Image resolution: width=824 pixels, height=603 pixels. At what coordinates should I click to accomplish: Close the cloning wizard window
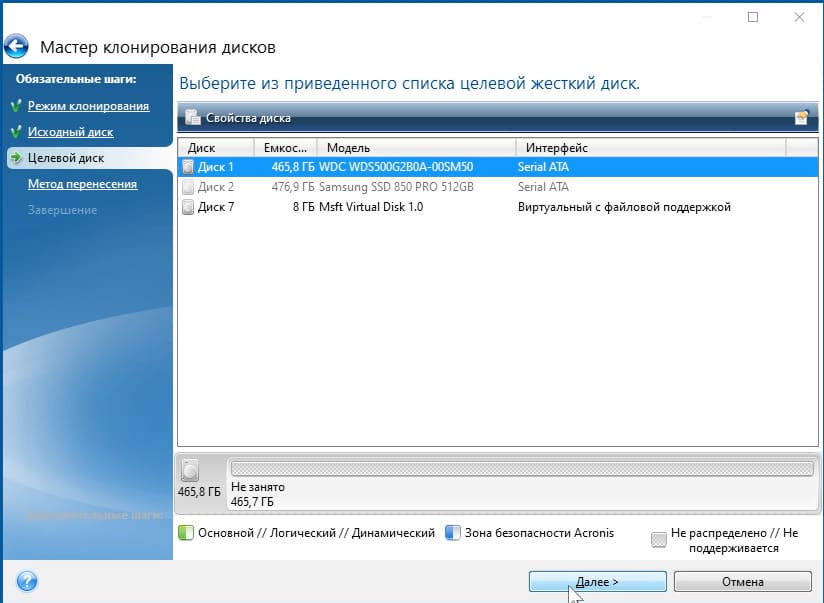[799, 17]
